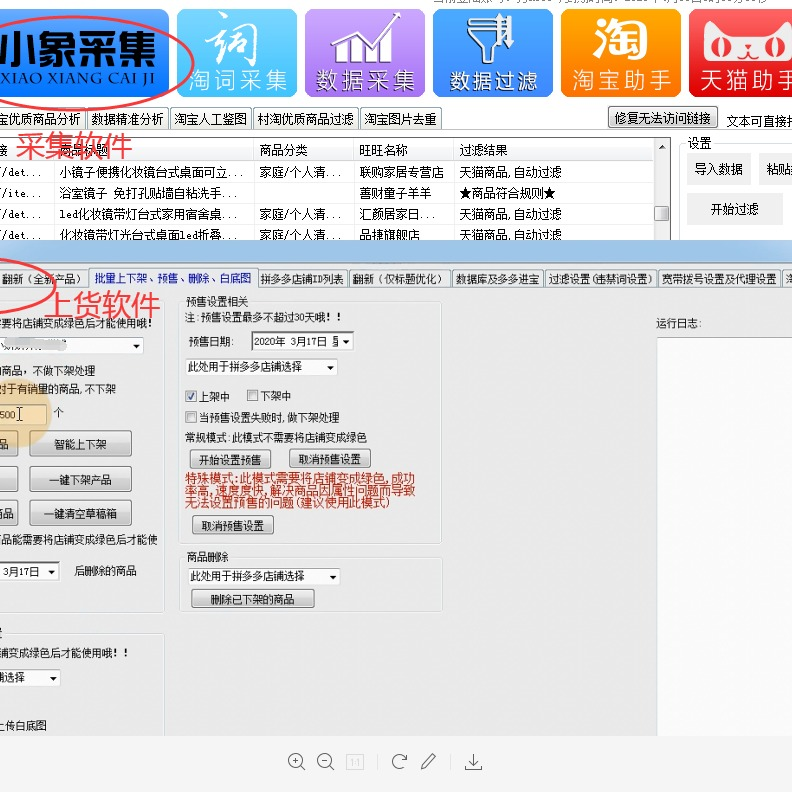Click the 删除已下架的商品 button
792x792 pixels.
point(253,599)
